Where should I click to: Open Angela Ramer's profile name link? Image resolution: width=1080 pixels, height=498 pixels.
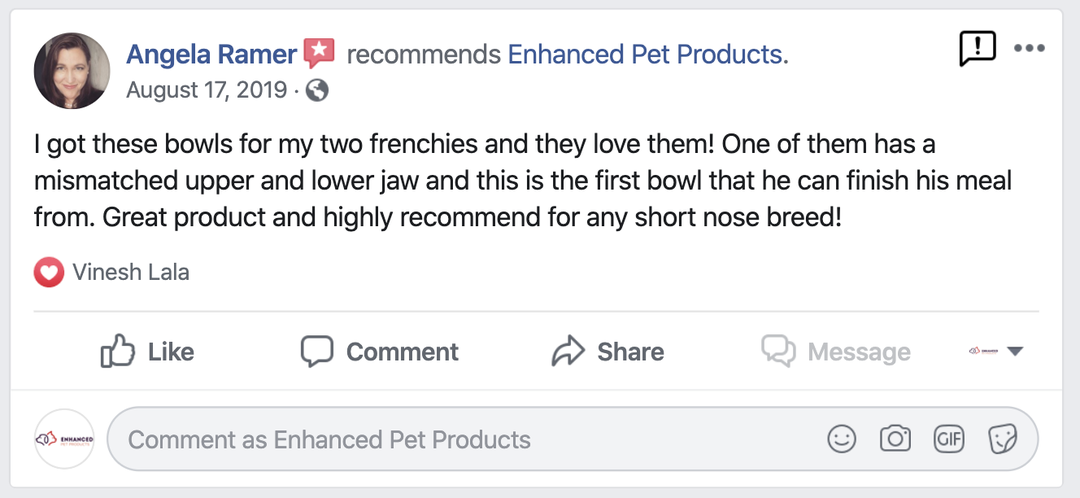(x=211, y=54)
